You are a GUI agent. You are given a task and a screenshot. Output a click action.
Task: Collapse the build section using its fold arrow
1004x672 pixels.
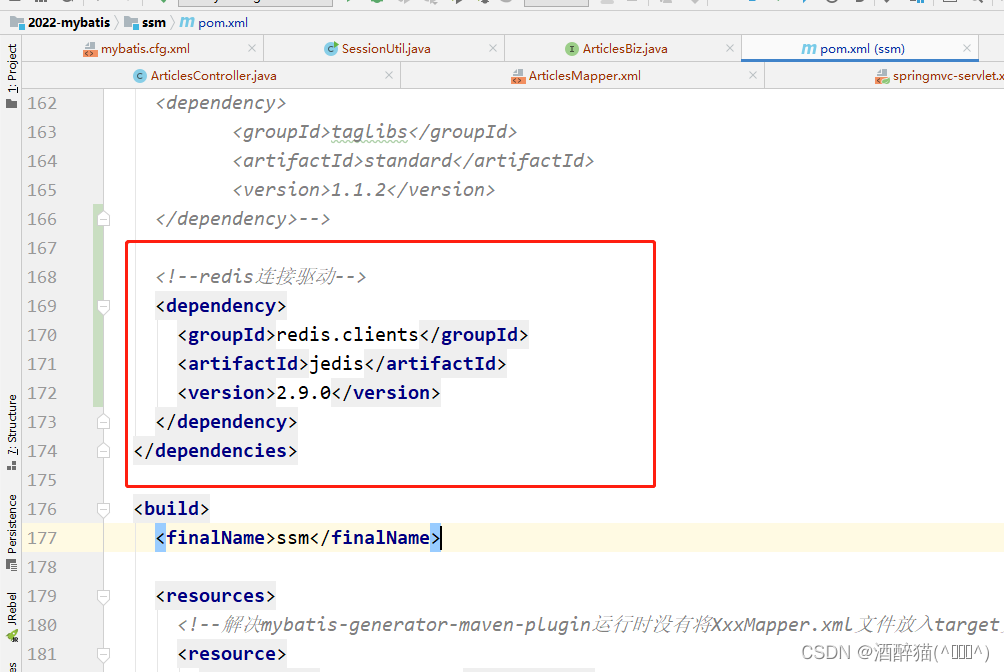point(102,509)
